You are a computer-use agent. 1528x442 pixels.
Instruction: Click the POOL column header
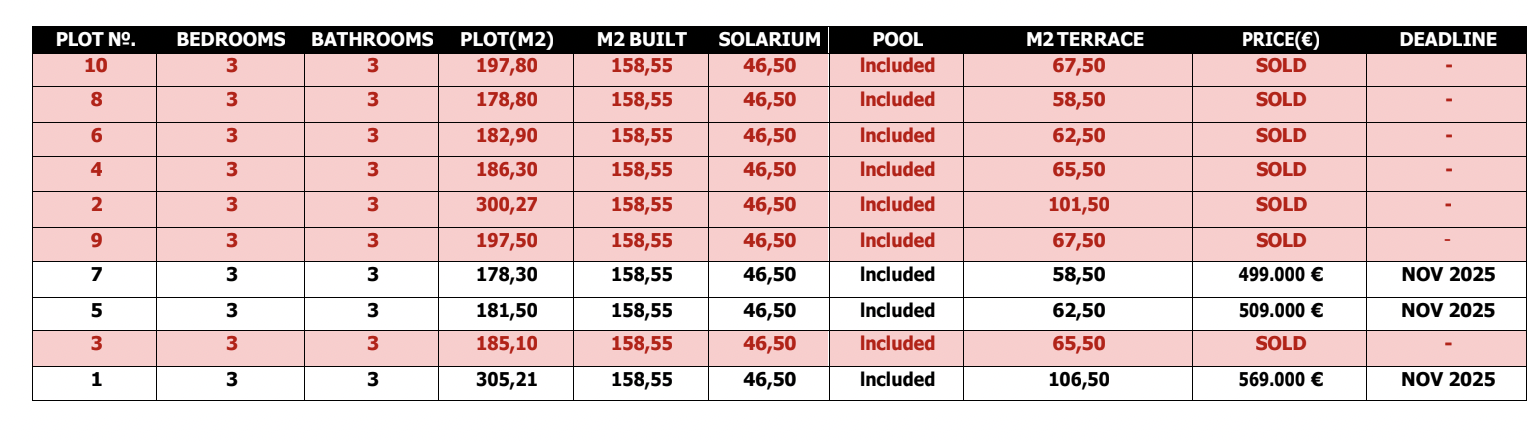coord(897,40)
